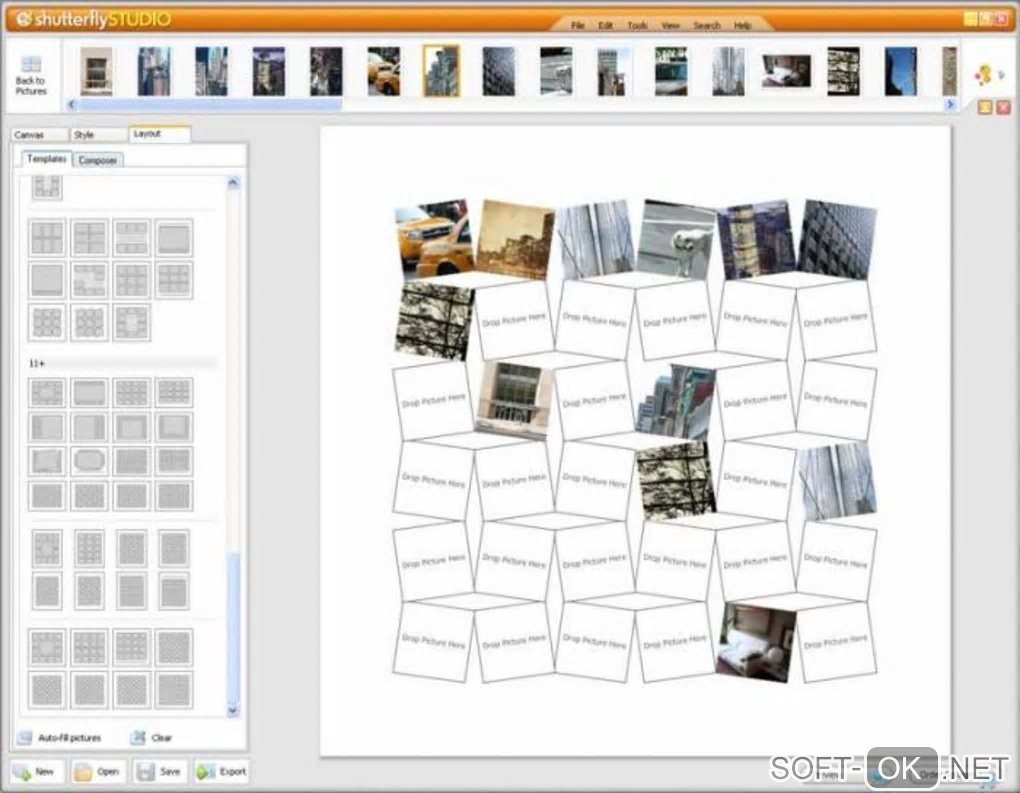Click the orange panel restore icon
This screenshot has height=793, width=1020.
pyautogui.click(x=985, y=107)
